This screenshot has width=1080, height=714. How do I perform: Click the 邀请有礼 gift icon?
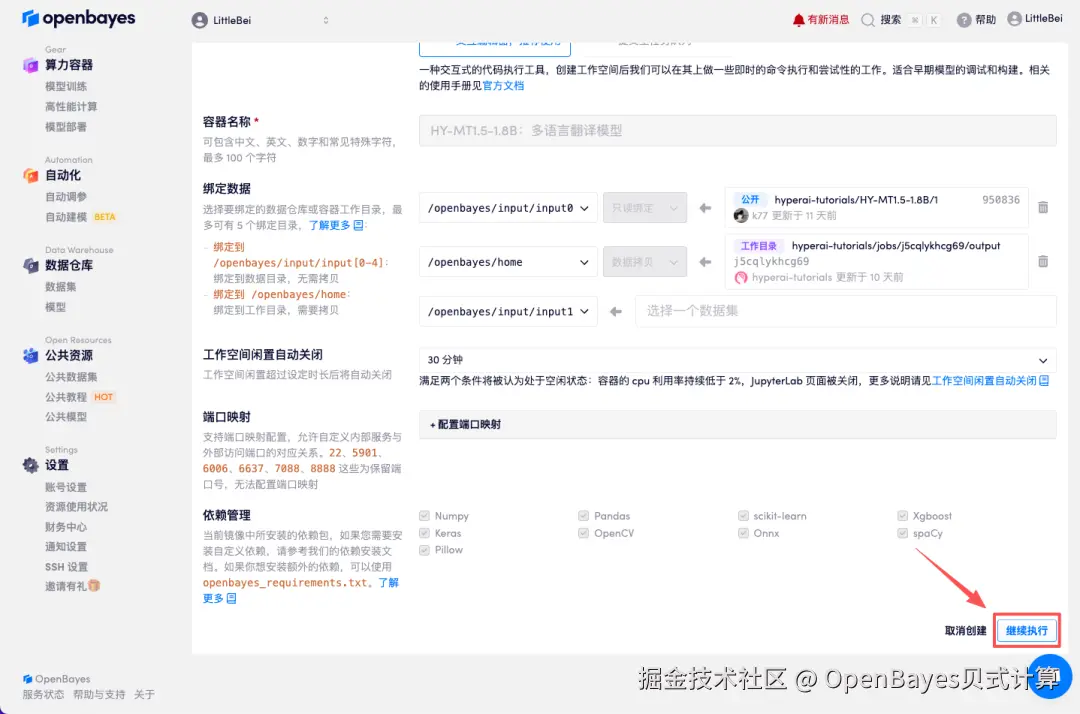point(94,586)
